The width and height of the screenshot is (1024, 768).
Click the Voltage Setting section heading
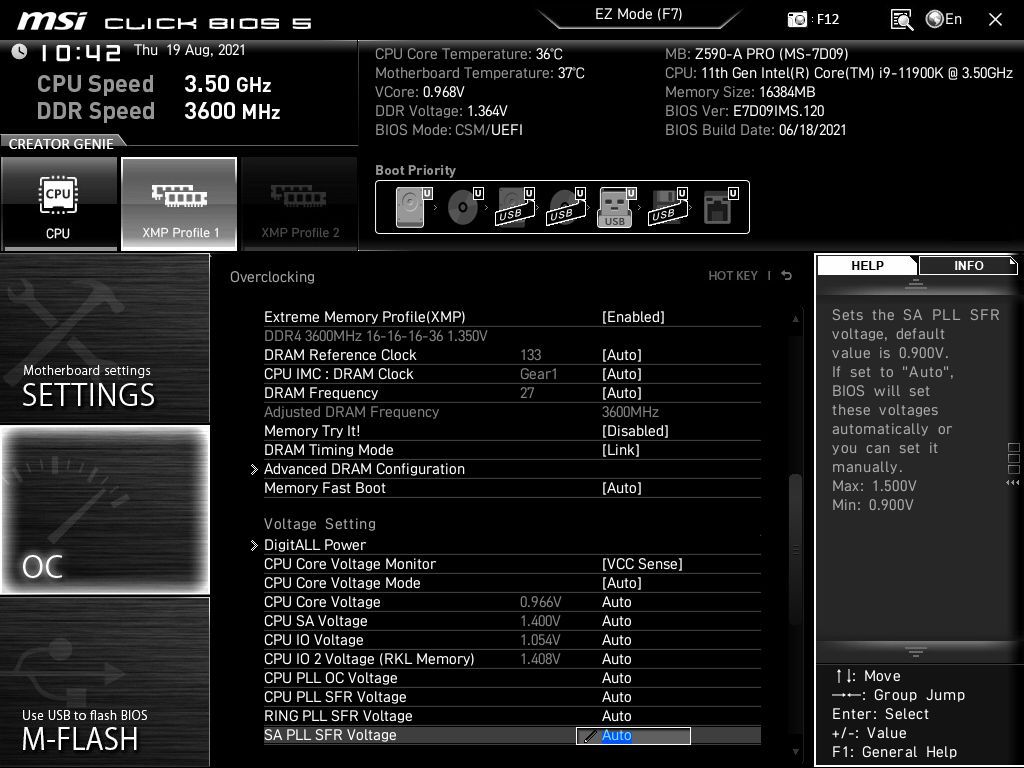pyautogui.click(x=319, y=524)
